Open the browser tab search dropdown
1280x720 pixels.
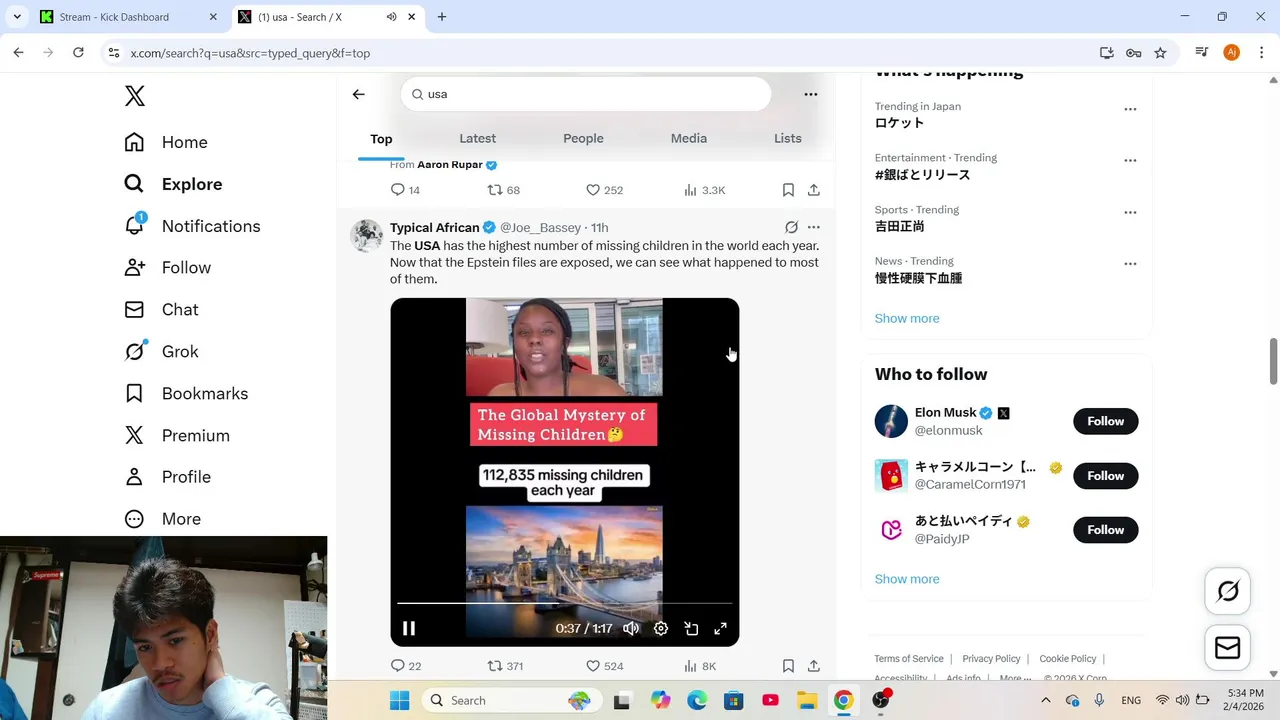(x=17, y=17)
